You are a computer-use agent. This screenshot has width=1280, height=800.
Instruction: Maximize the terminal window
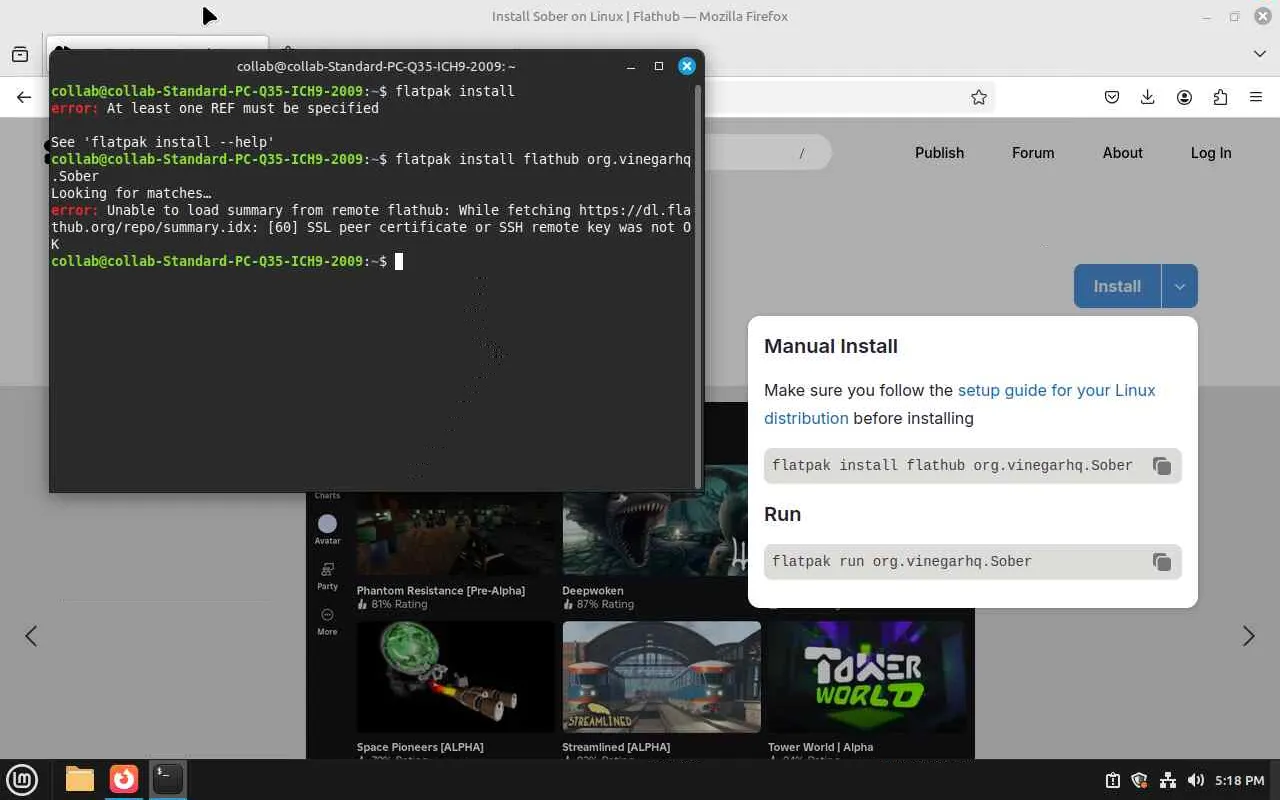pos(658,67)
